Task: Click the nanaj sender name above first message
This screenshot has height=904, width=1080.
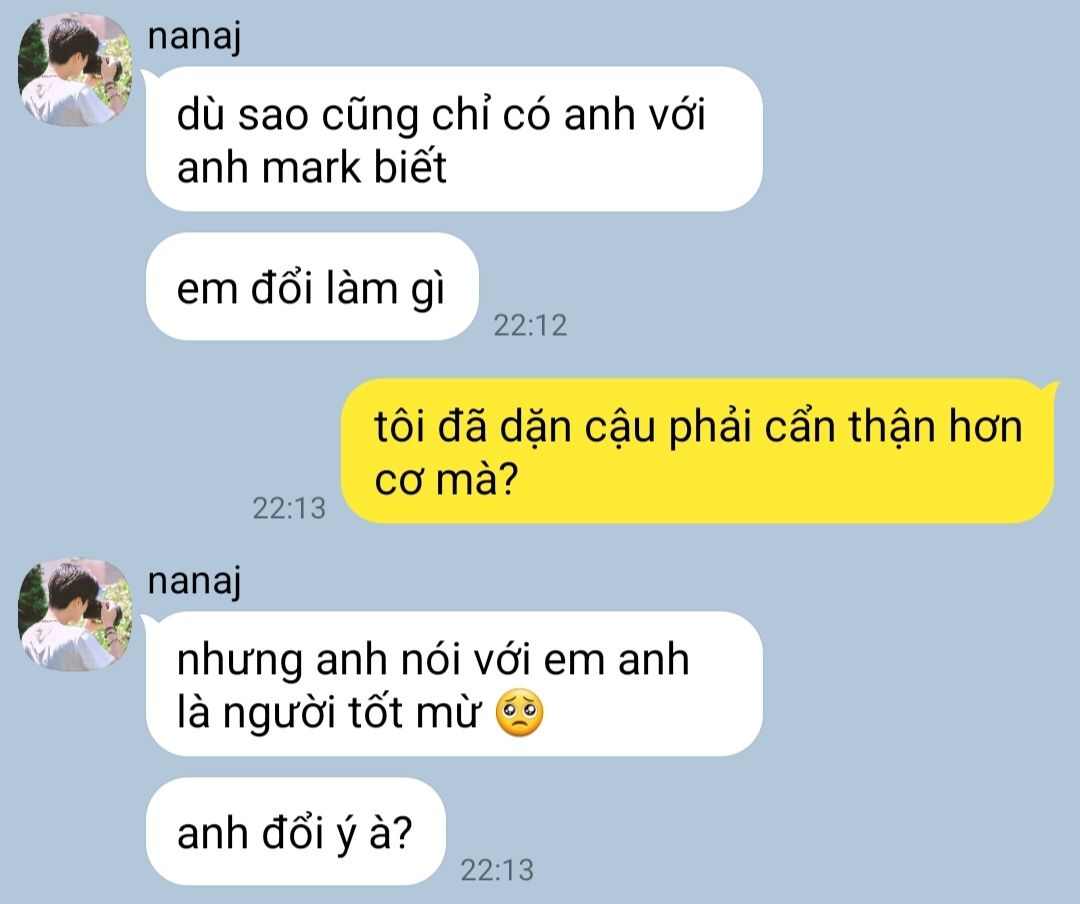Action: click(194, 37)
